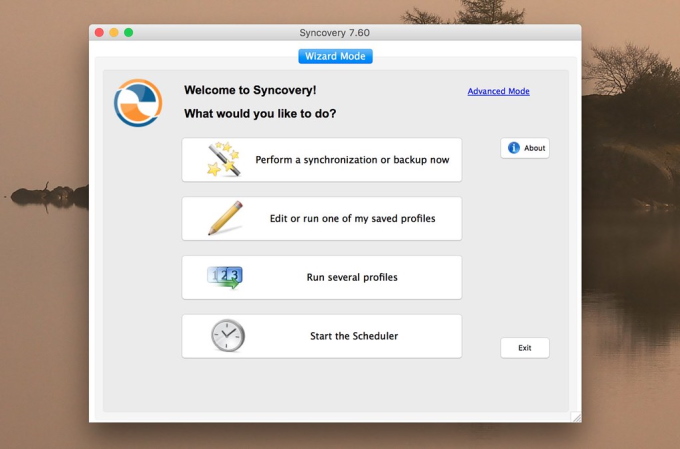Minimize the window with yellow button
The height and width of the screenshot is (449, 680).
pyautogui.click(x=114, y=33)
